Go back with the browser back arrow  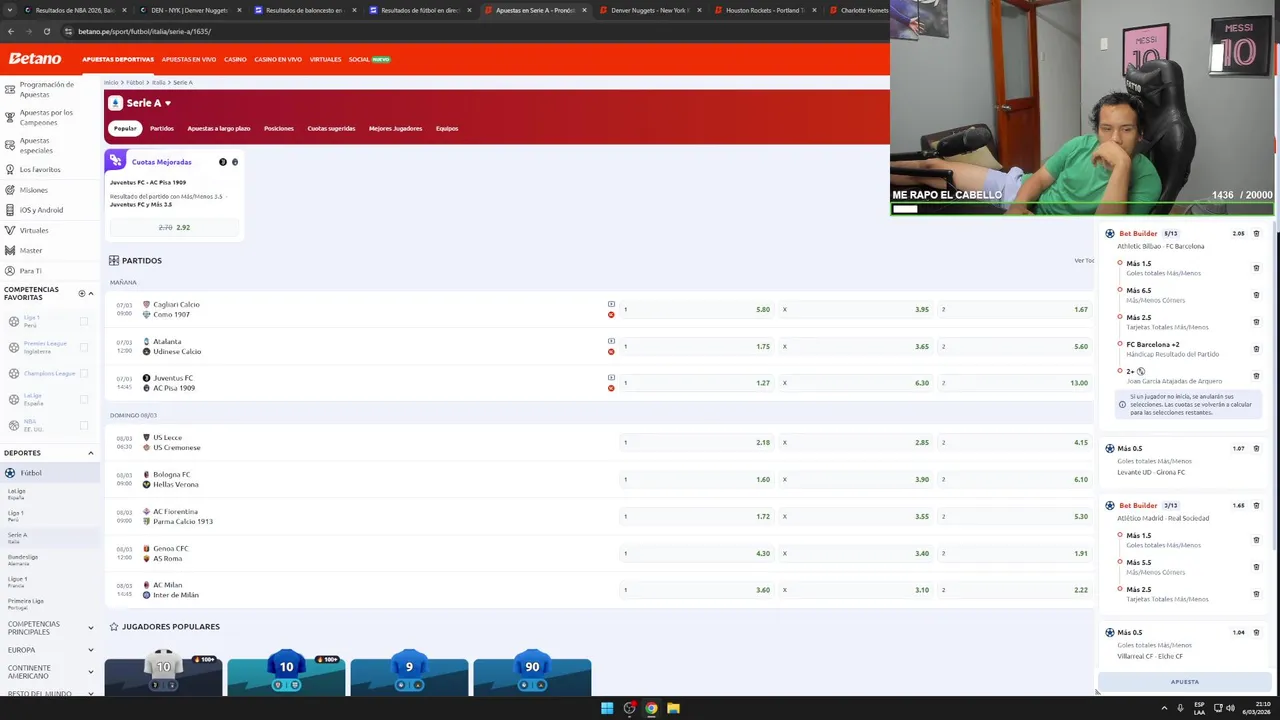(x=11, y=31)
